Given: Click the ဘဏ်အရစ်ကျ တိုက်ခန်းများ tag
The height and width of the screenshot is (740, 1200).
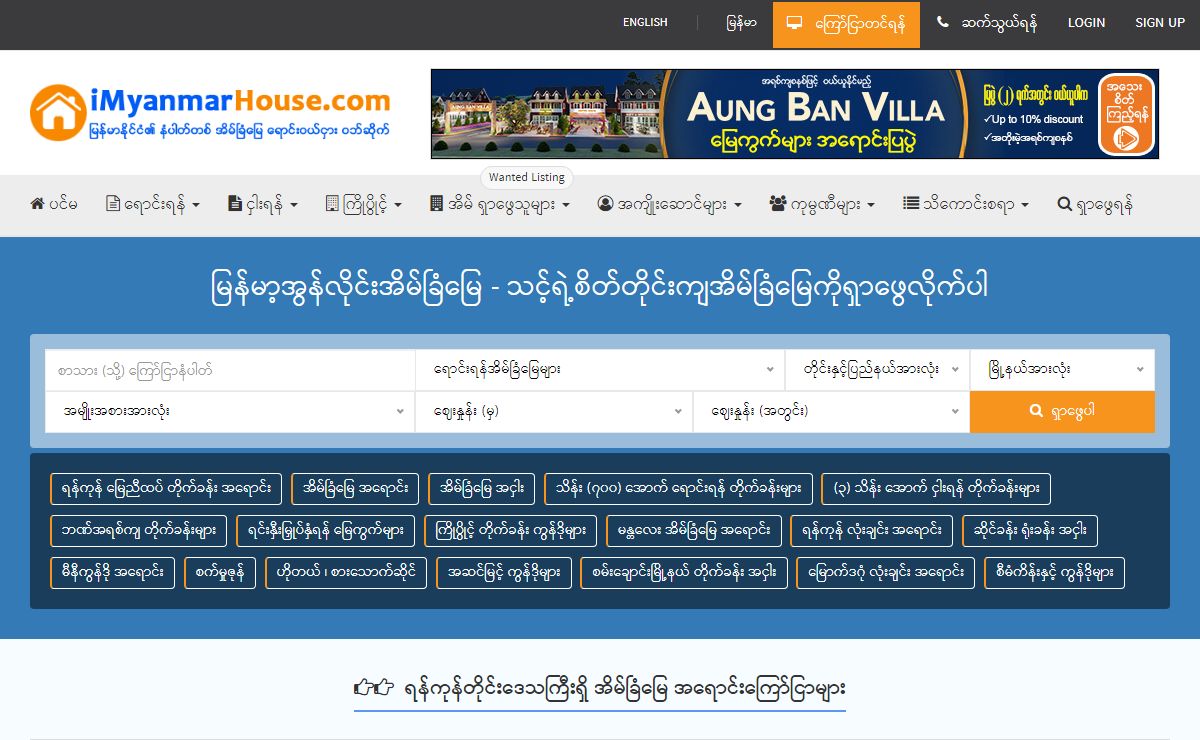Looking at the screenshot, I should [x=139, y=531].
